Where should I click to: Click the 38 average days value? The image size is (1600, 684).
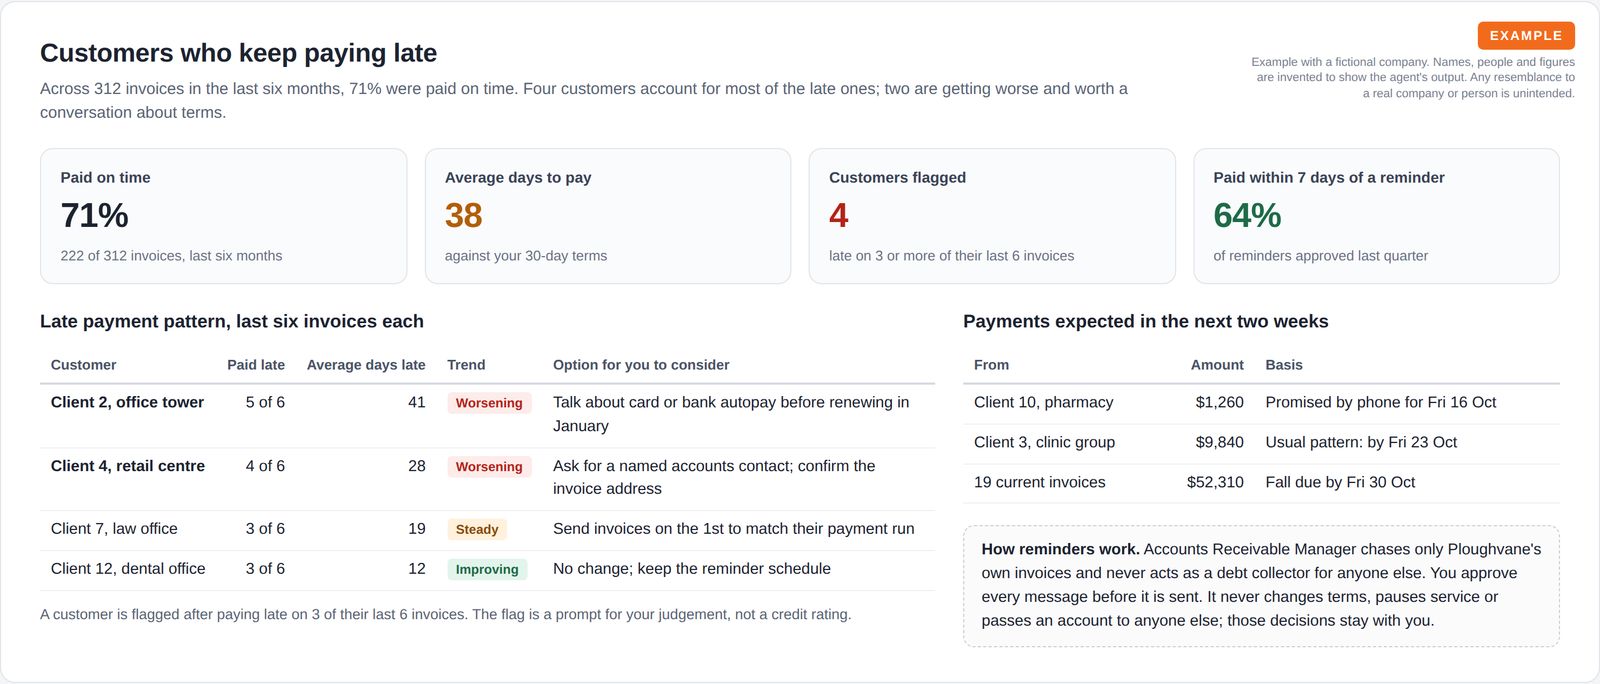[x=463, y=215]
